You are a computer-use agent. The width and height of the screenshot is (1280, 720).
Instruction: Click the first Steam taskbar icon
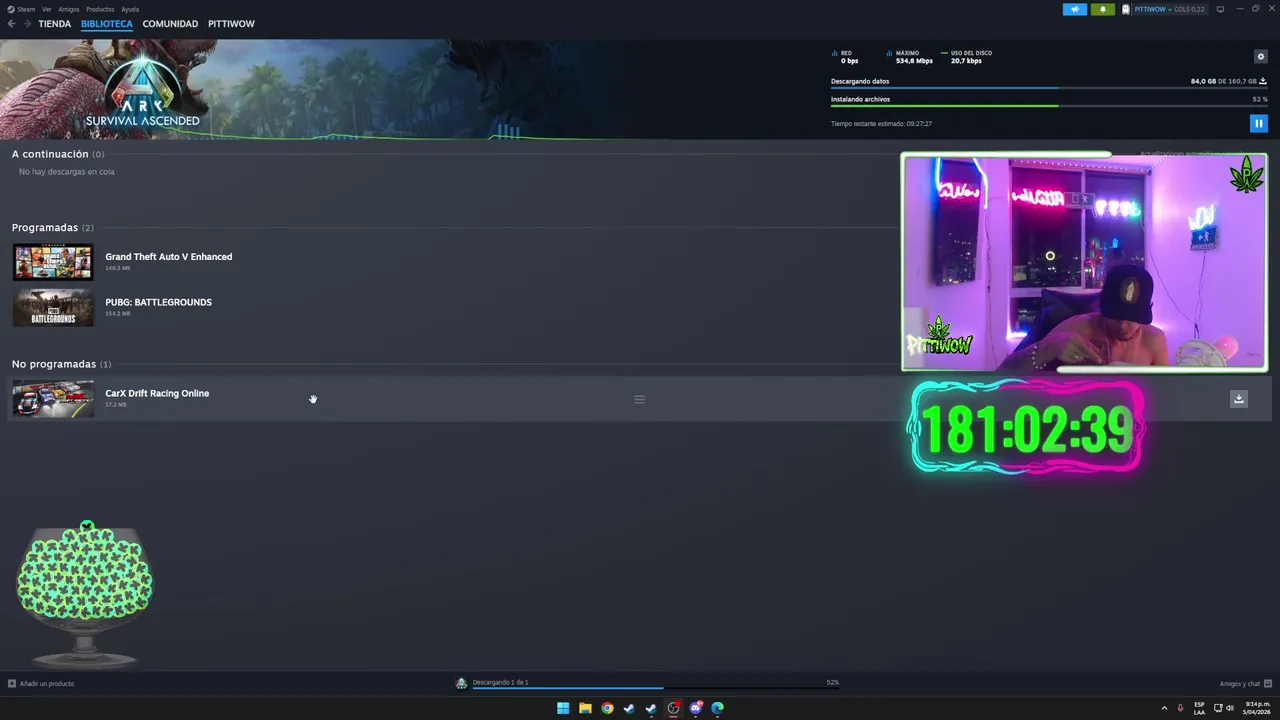point(629,708)
